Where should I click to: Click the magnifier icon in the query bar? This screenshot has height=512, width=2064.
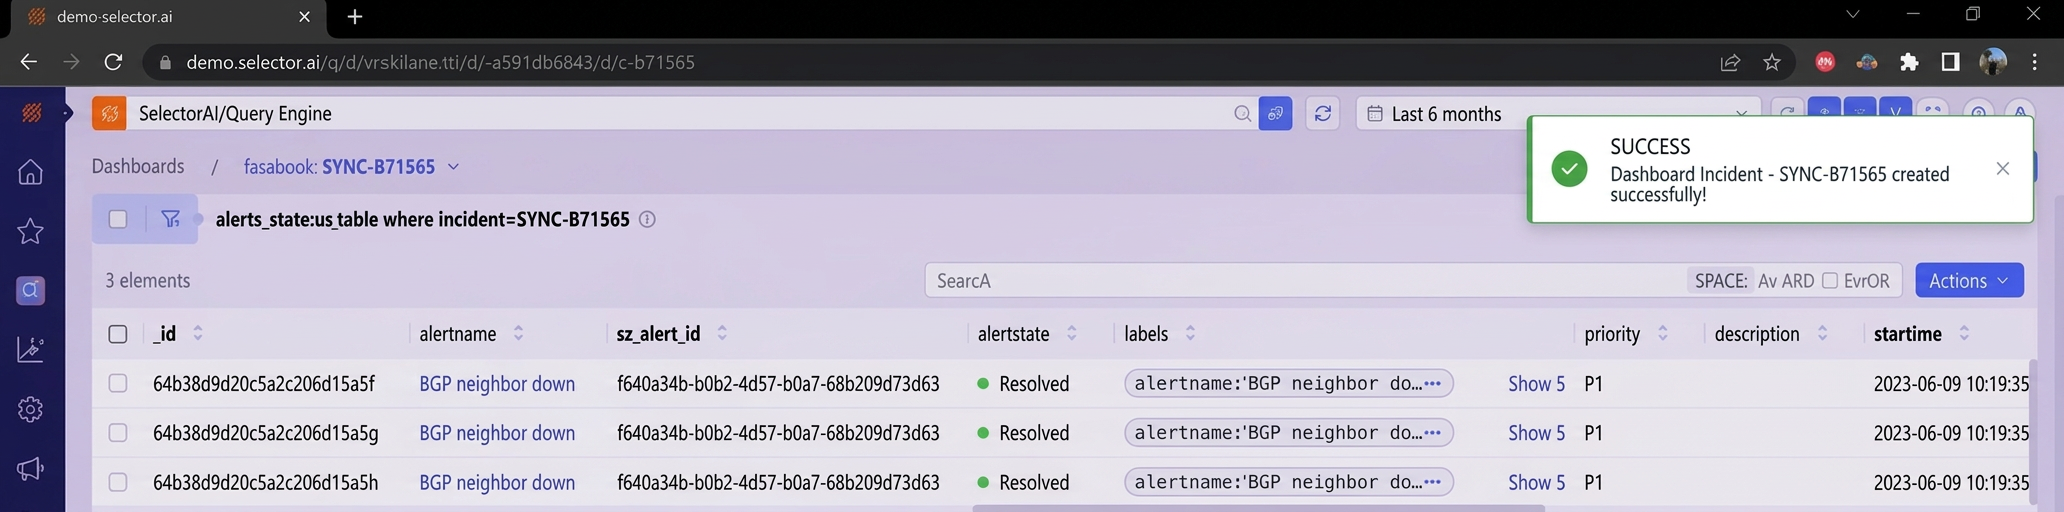(1242, 114)
